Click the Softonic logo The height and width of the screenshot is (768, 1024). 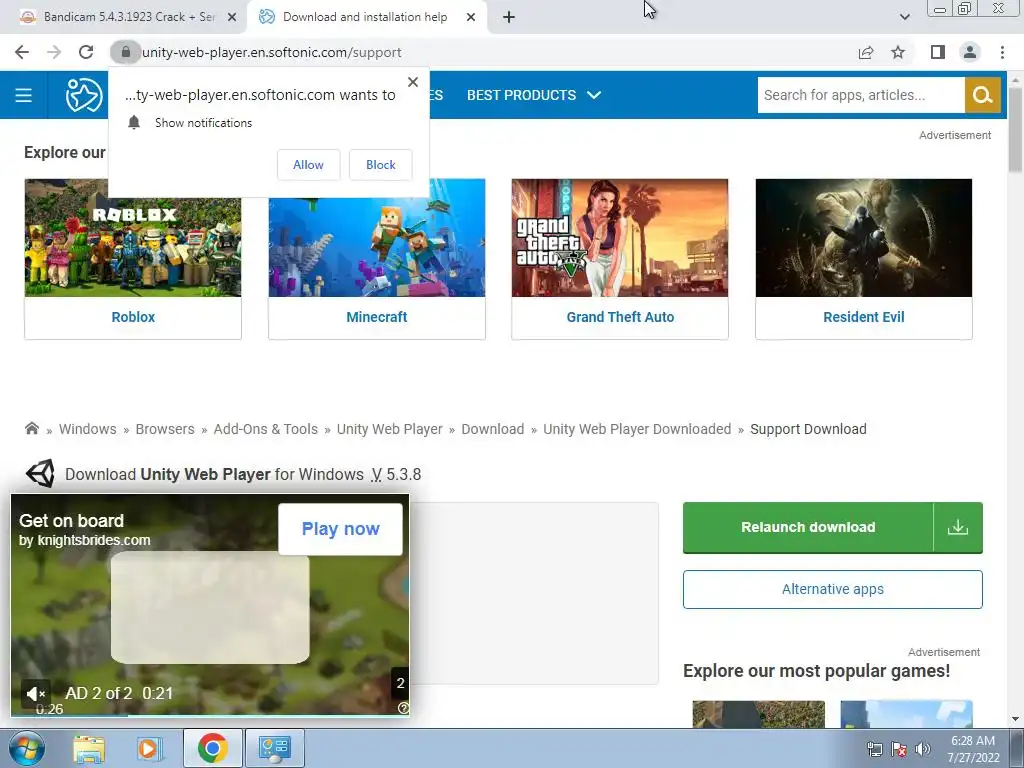click(x=84, y=95)
